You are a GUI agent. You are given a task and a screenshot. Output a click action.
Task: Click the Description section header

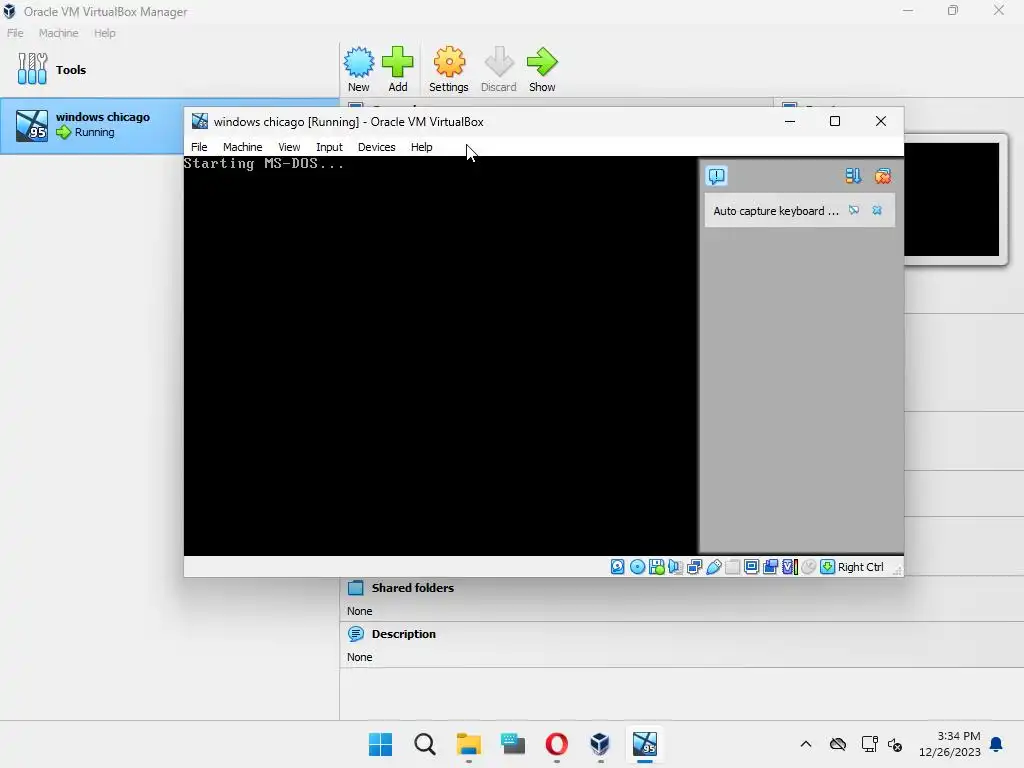coord(404,634)
